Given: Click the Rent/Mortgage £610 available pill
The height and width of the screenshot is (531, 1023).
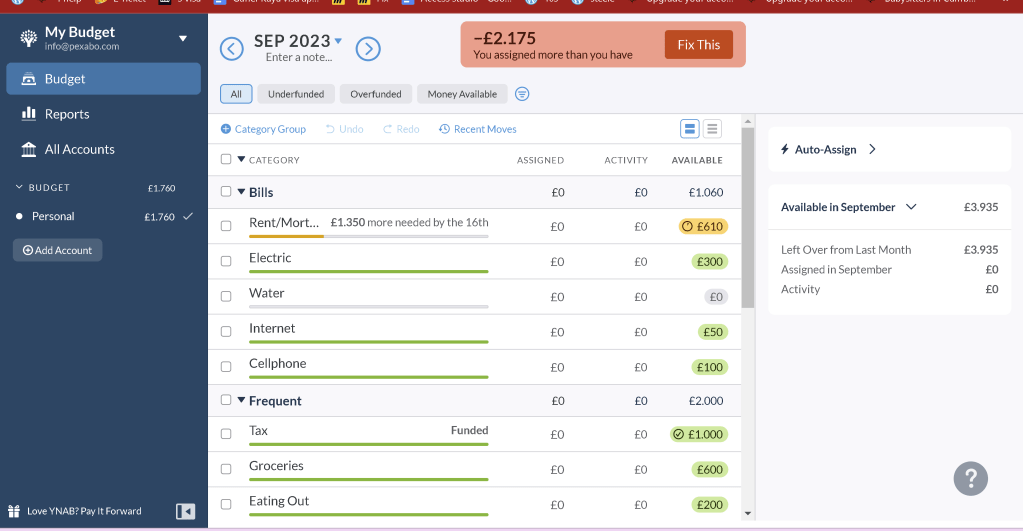Looking at the screenshot, I should click(703, 226).
